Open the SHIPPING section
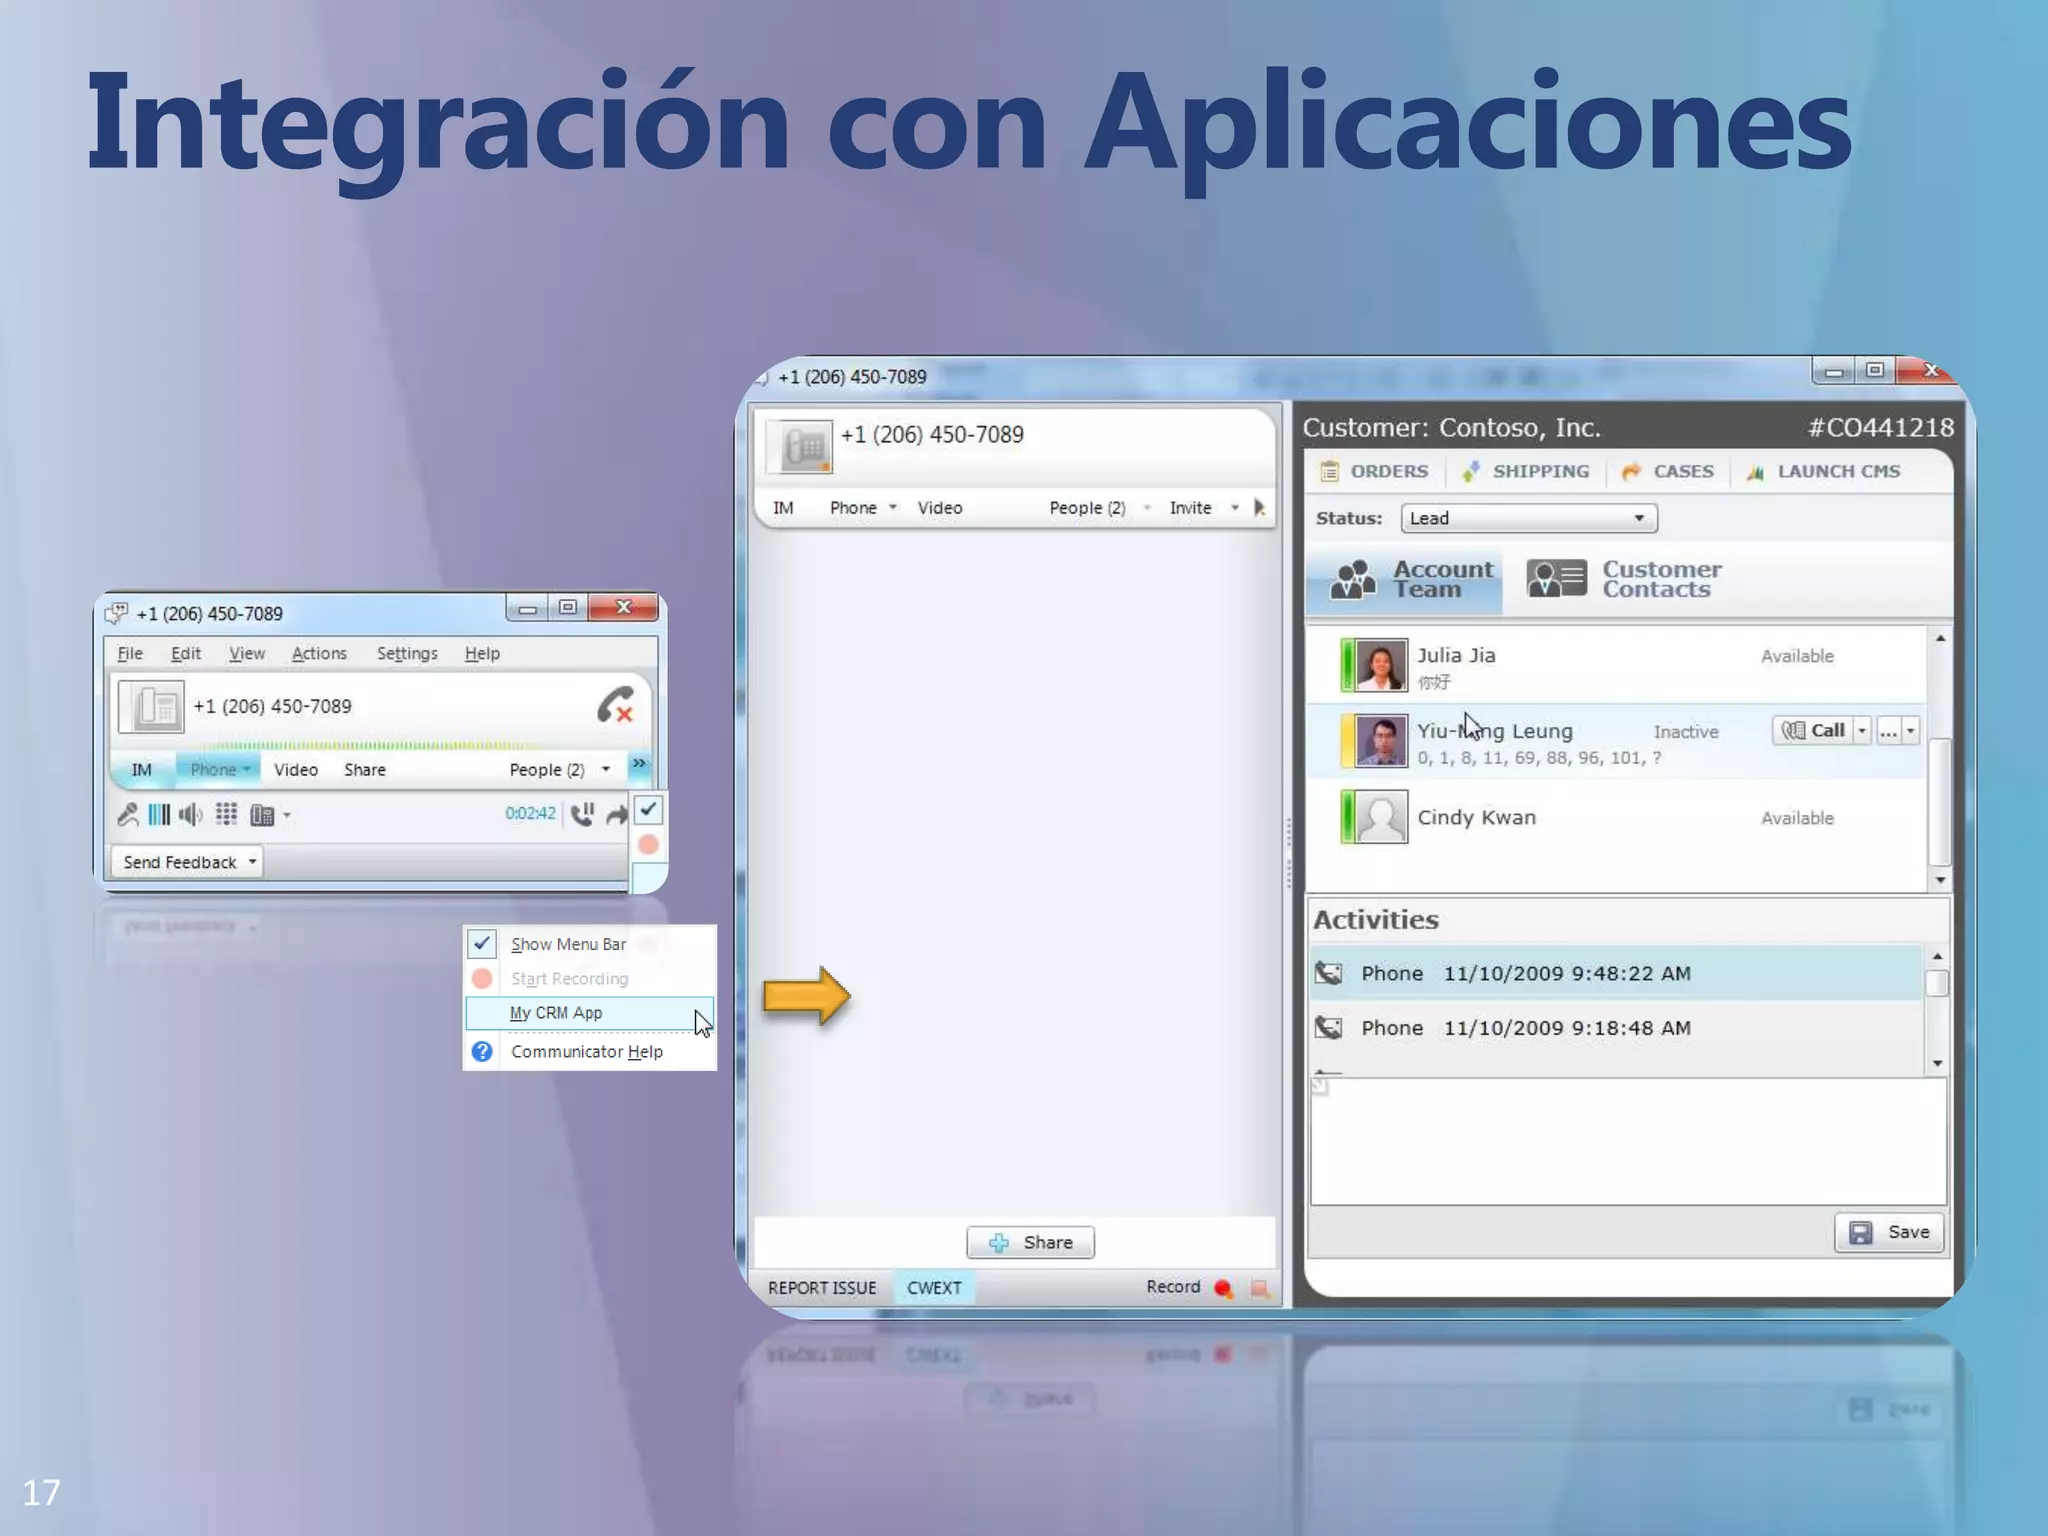The height and width of the screenshot is (1536, 2048). [1525, 471]
